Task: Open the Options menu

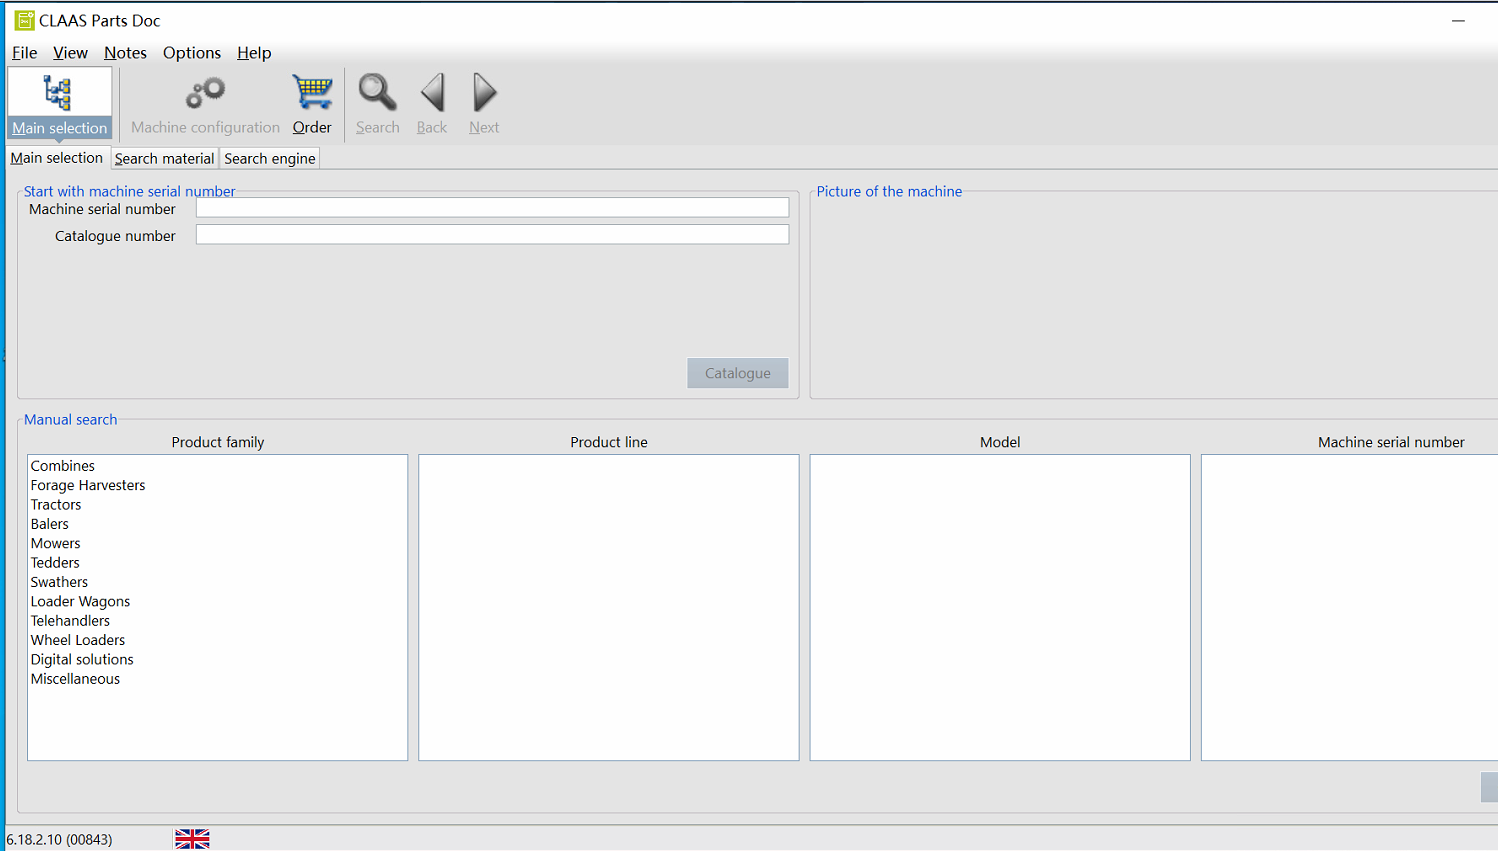Action: click(x=192, y=53)
